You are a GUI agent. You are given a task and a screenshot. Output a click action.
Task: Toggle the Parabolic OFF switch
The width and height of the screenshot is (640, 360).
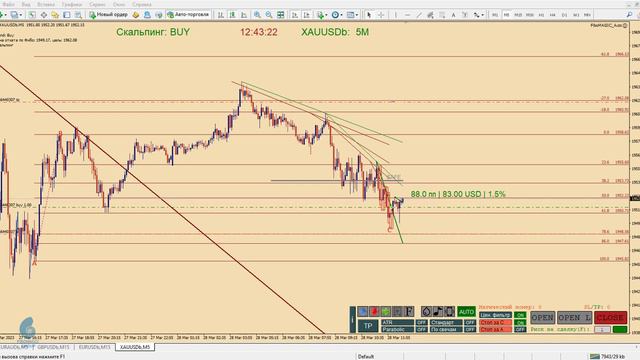[x=422, y=329]
